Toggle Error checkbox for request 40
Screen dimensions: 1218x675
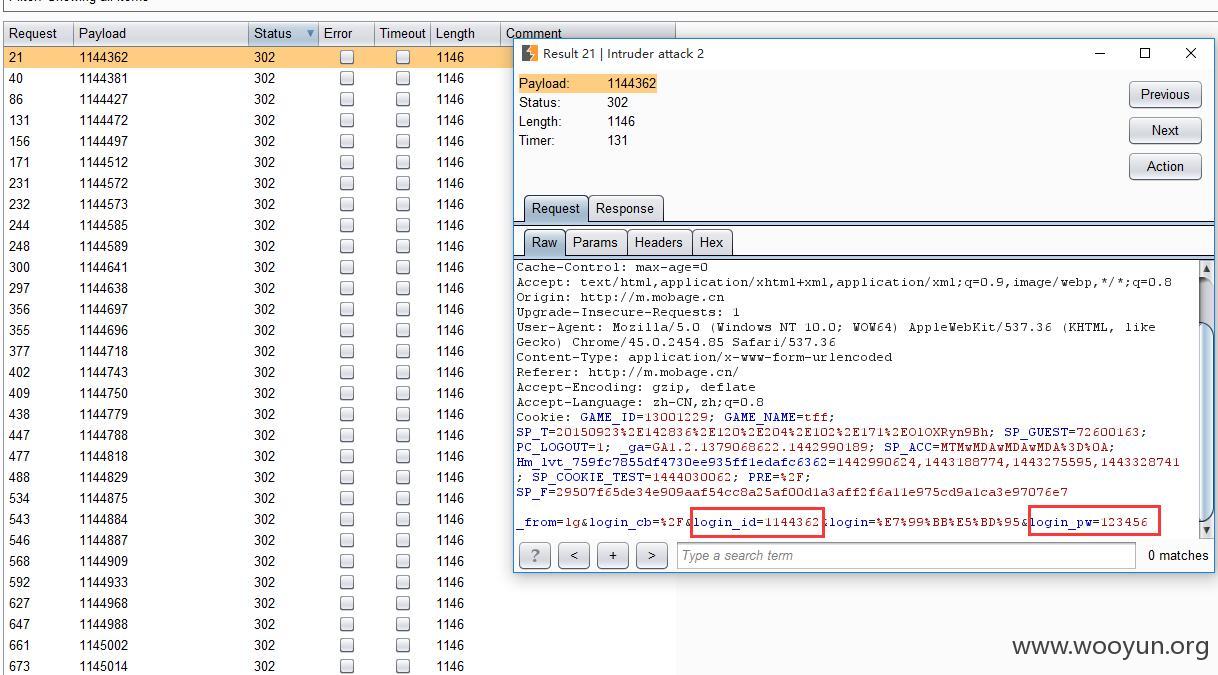coord(347,78)
